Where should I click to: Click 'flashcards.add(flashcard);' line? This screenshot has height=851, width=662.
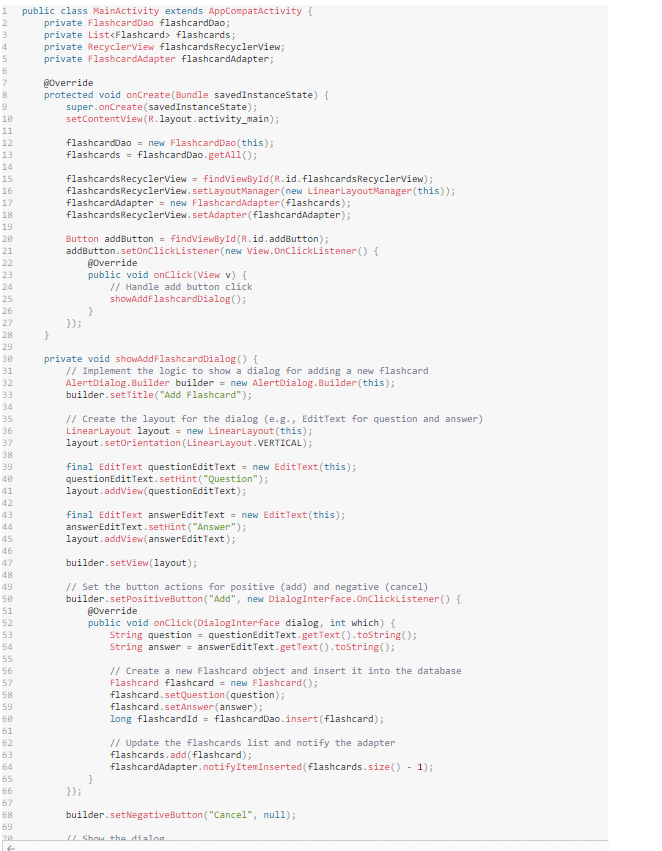point(181,755)
